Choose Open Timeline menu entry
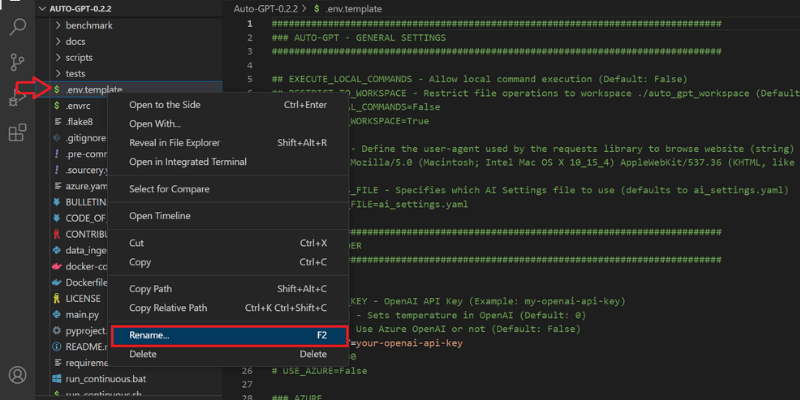 tap(228, 216)
